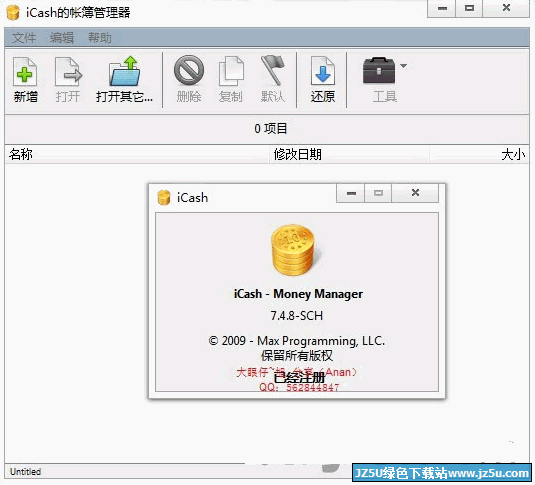The image size is (535, 485).
Task: Click the 默认 (Default) flag icon
Action: [x=273, y=70]
